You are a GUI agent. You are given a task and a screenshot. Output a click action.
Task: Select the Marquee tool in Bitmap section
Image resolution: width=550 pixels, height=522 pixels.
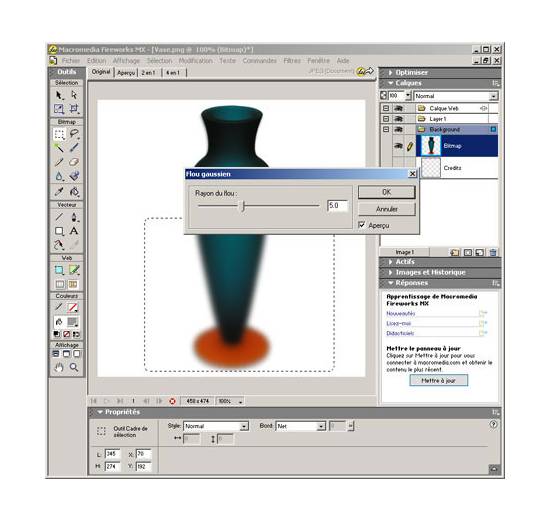click(59, 134)
